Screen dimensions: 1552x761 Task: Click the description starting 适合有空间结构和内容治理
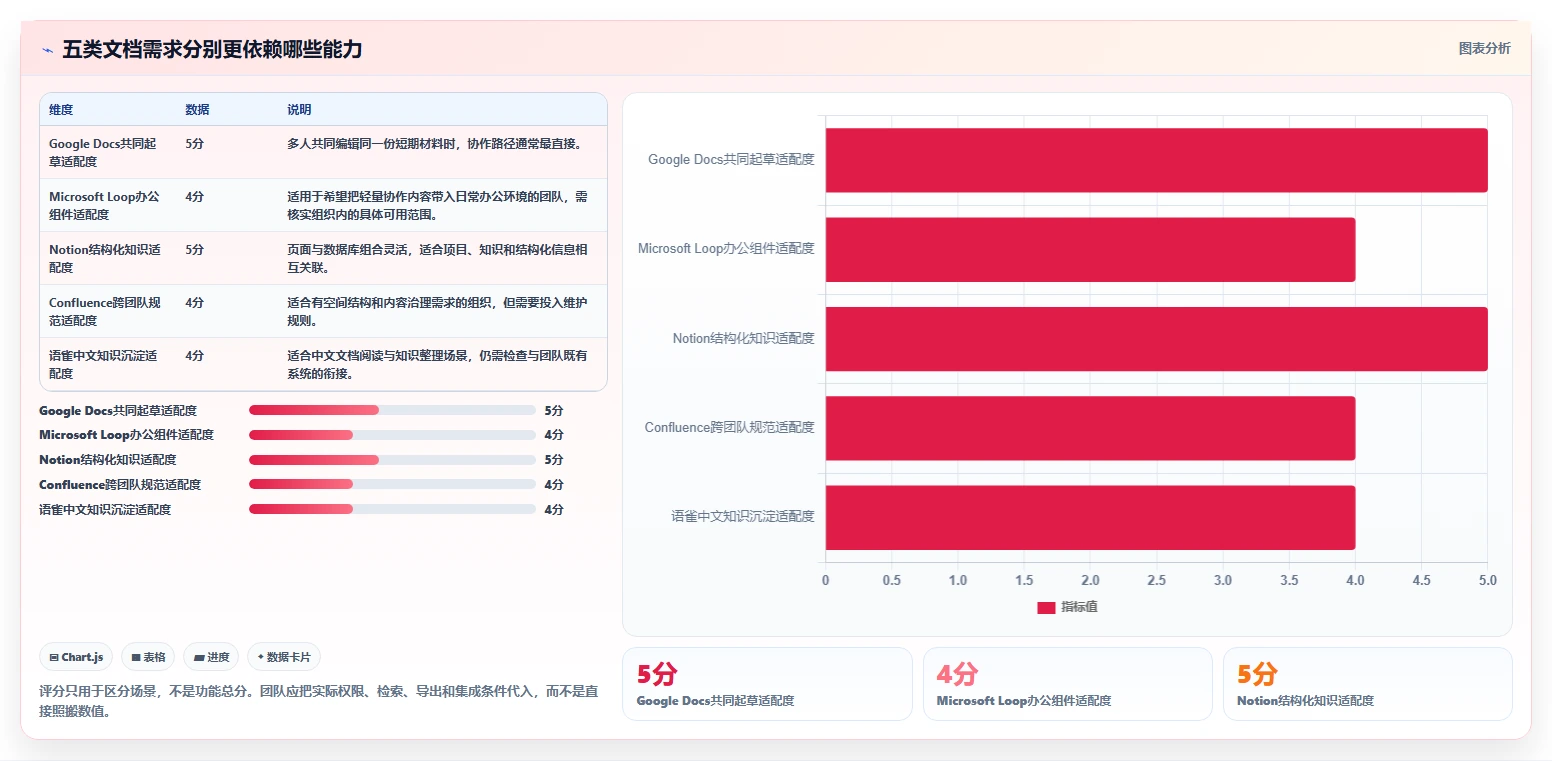point(437,311)
